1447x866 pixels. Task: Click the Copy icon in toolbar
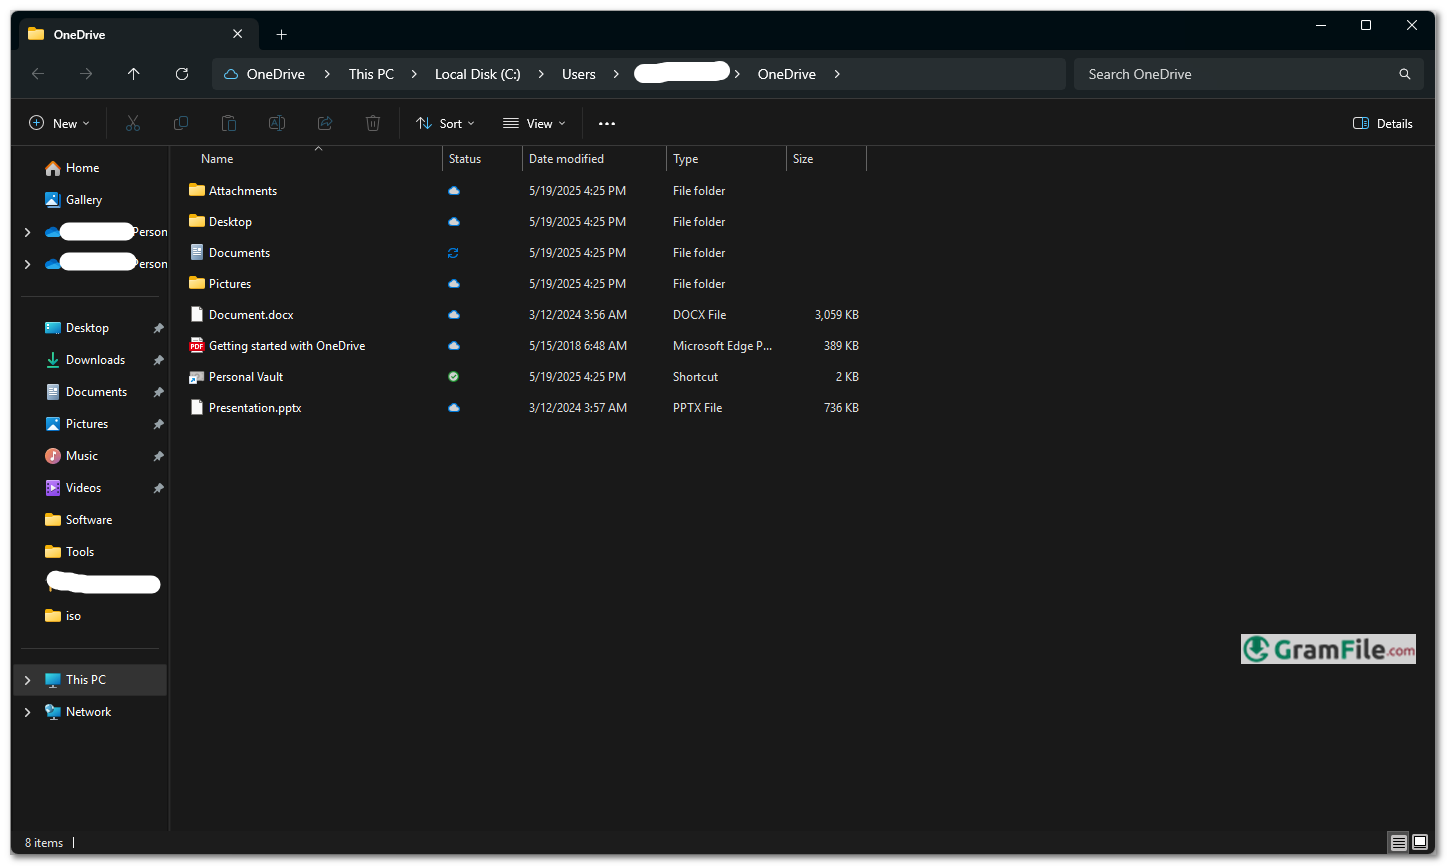click(x=181, y=123)
